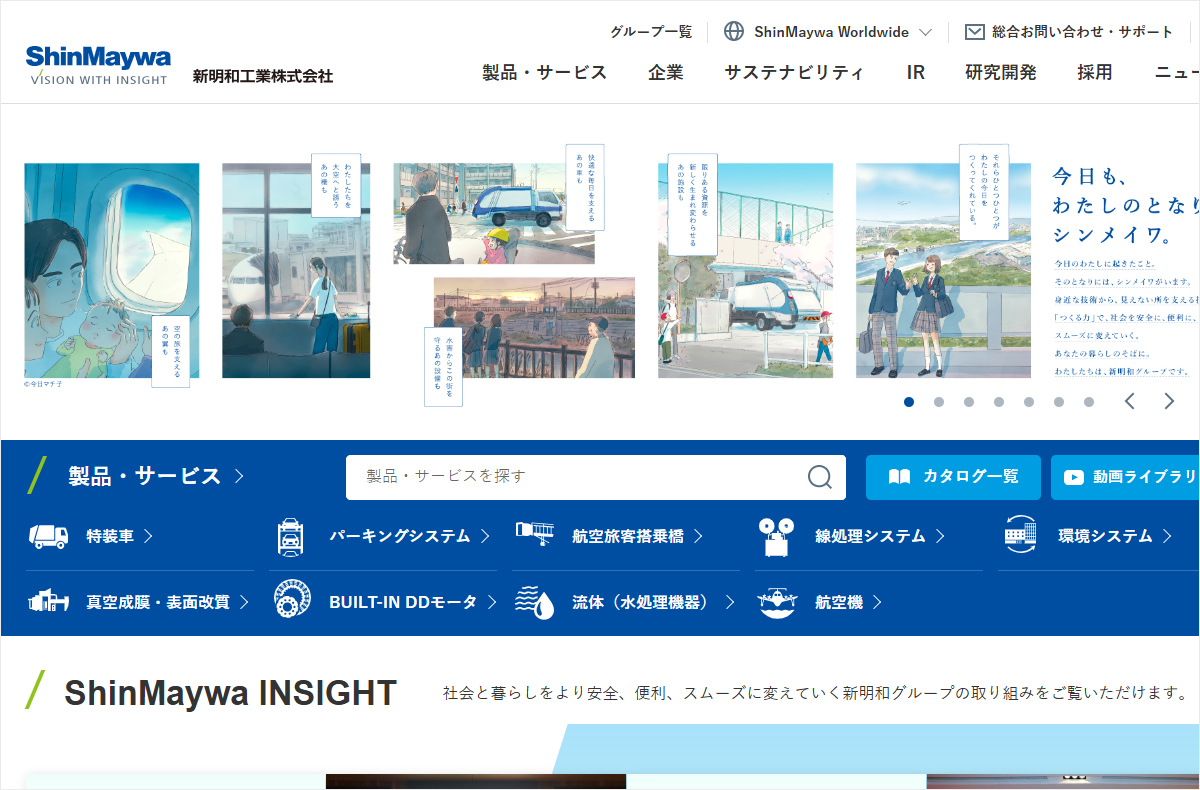Click the play icon on 動画ライブラリ

coord(1074,478)
